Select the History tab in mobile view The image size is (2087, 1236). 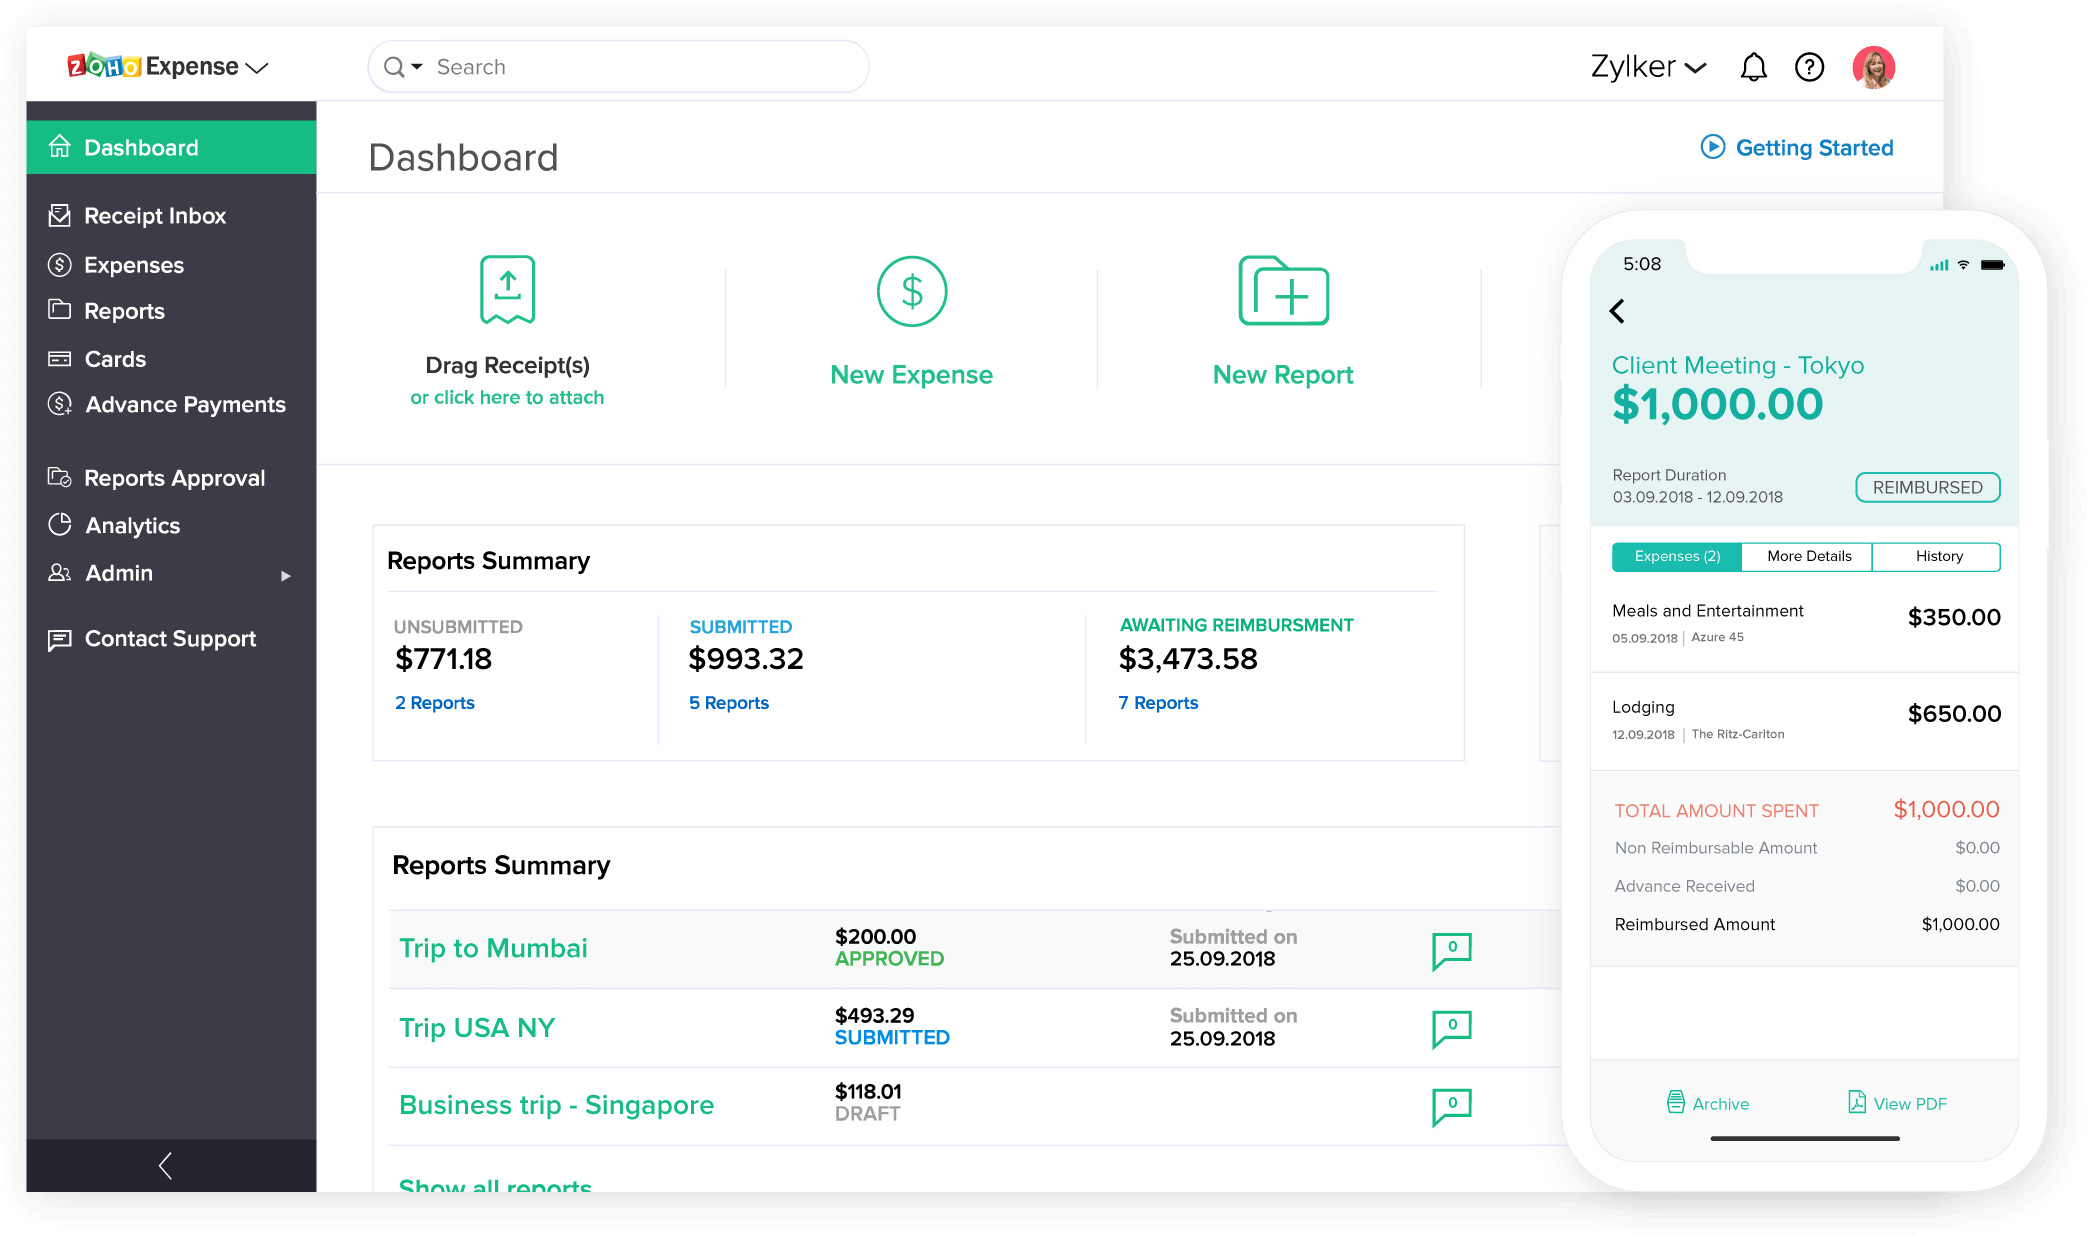[1936, 556]
